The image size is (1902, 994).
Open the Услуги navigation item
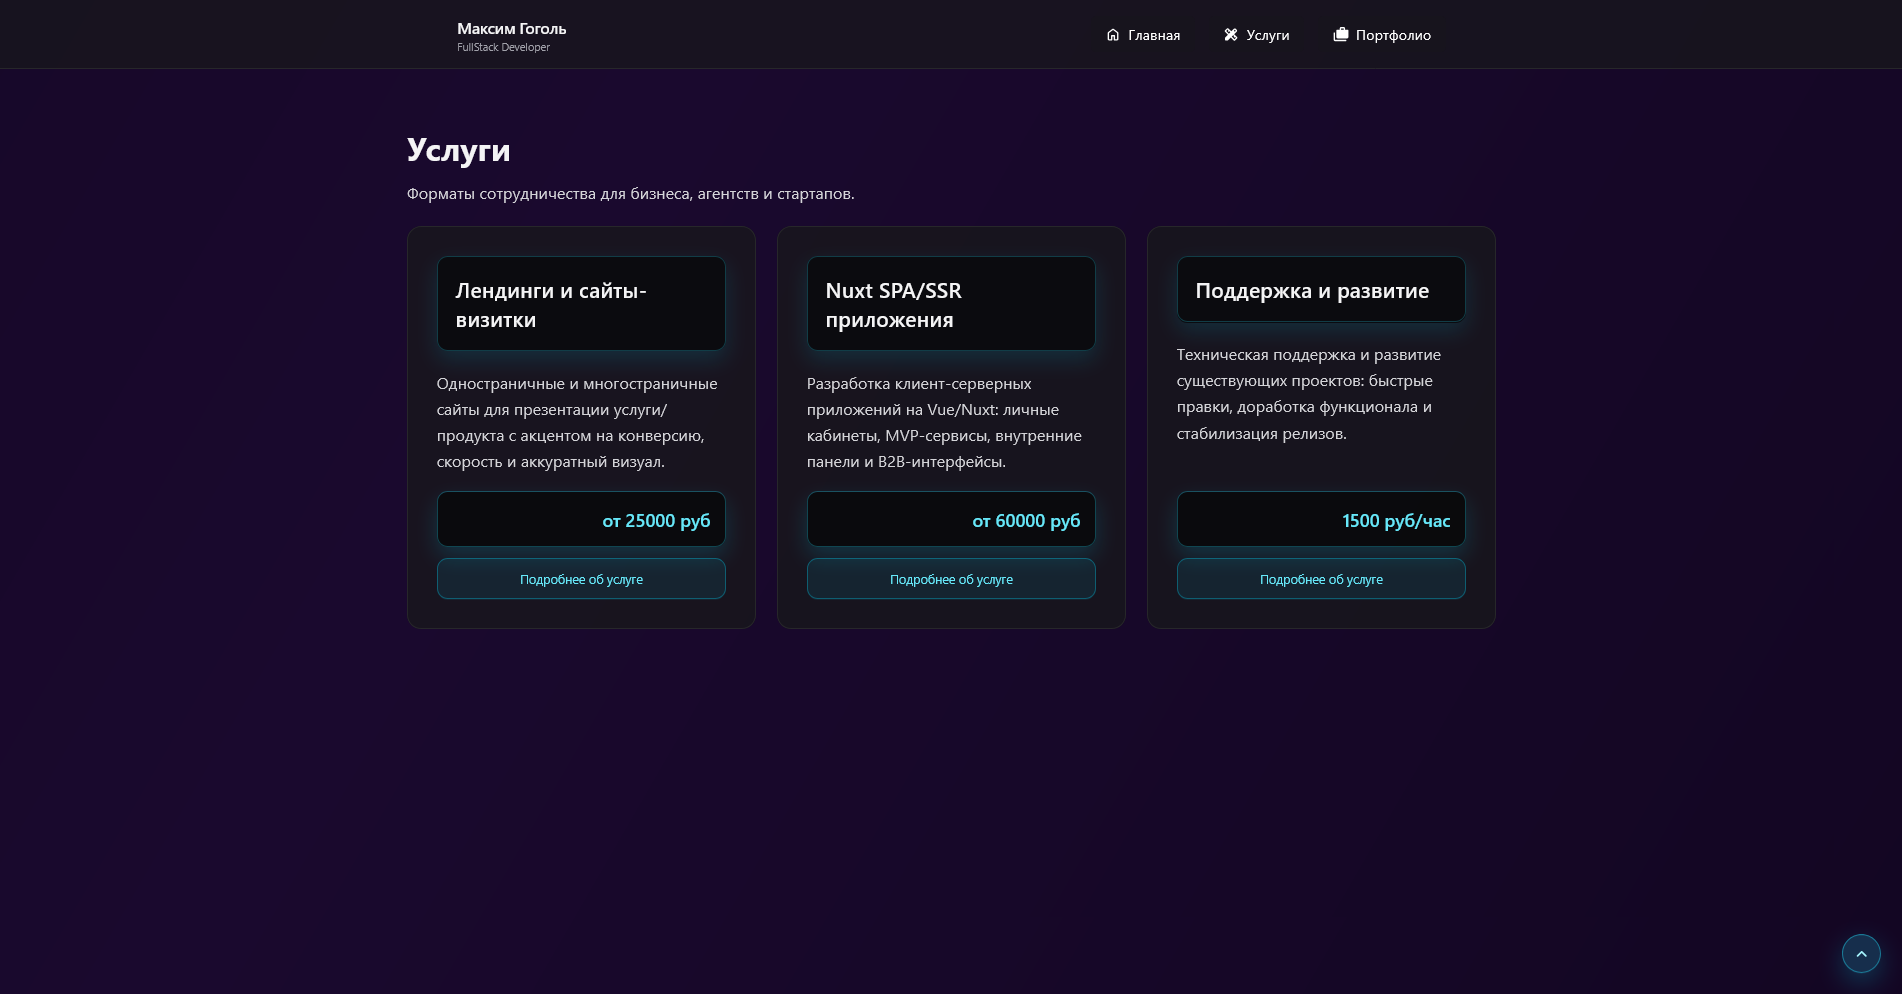1257,35
